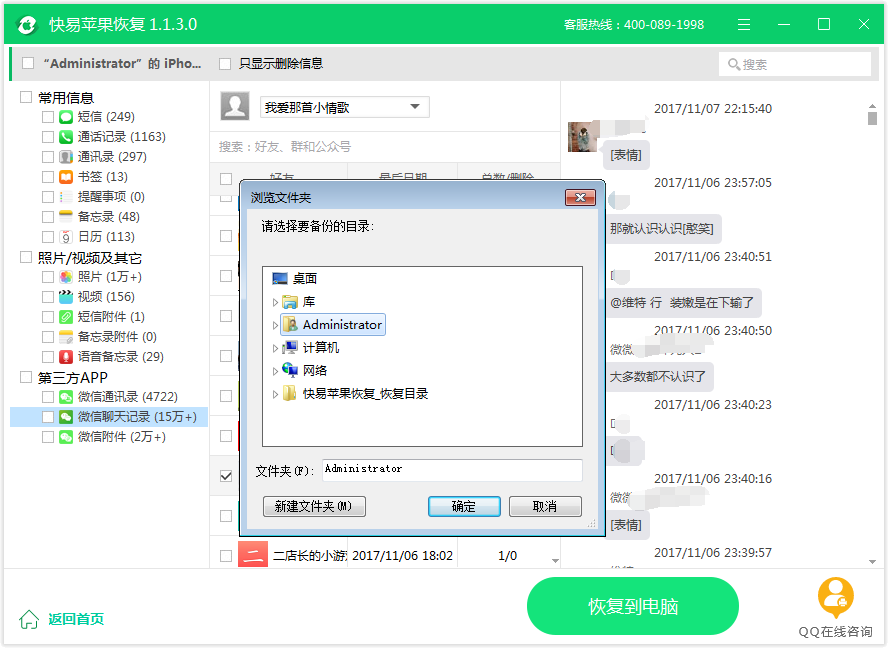Enable 只显示删除信息 checkbox
Image resolution: width=888 pixels, height=648 pixels.
(x=225, y=63)
